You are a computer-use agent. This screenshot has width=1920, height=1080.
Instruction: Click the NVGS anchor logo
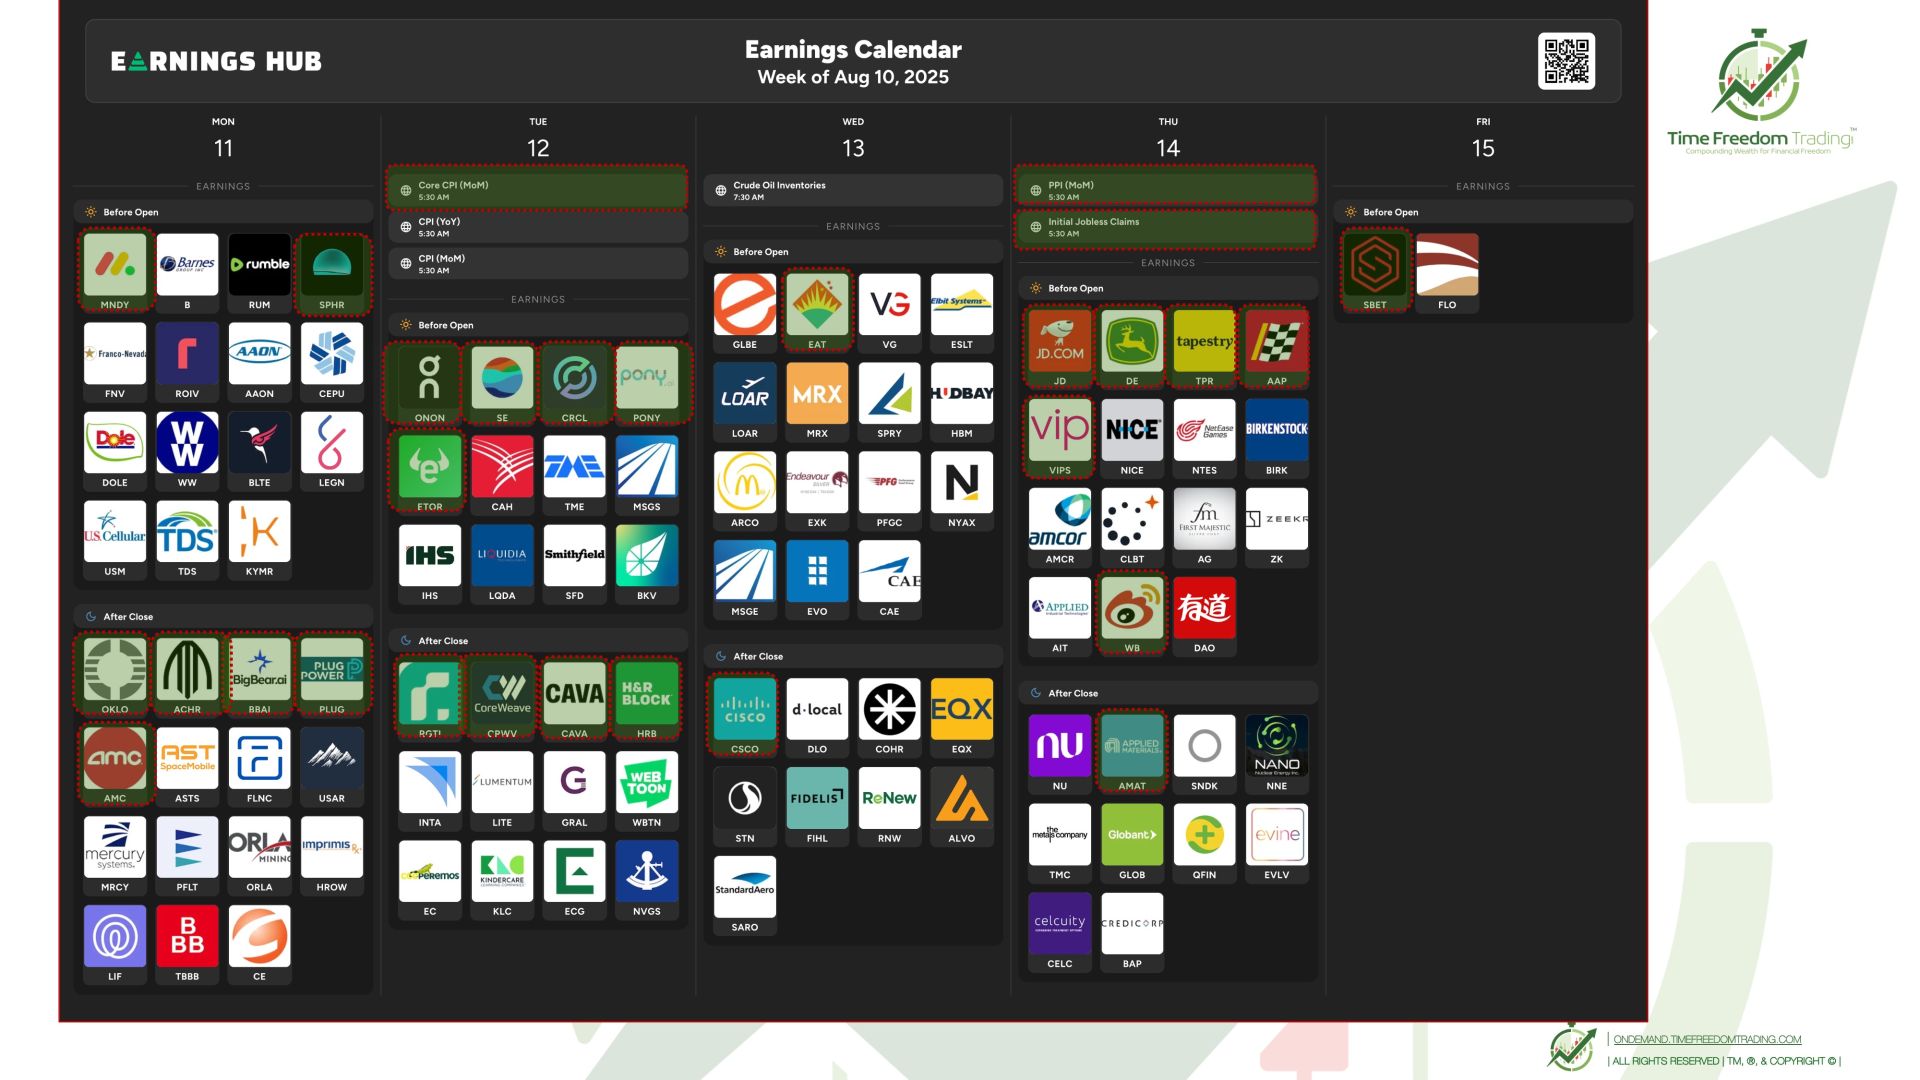coord(647,872)
